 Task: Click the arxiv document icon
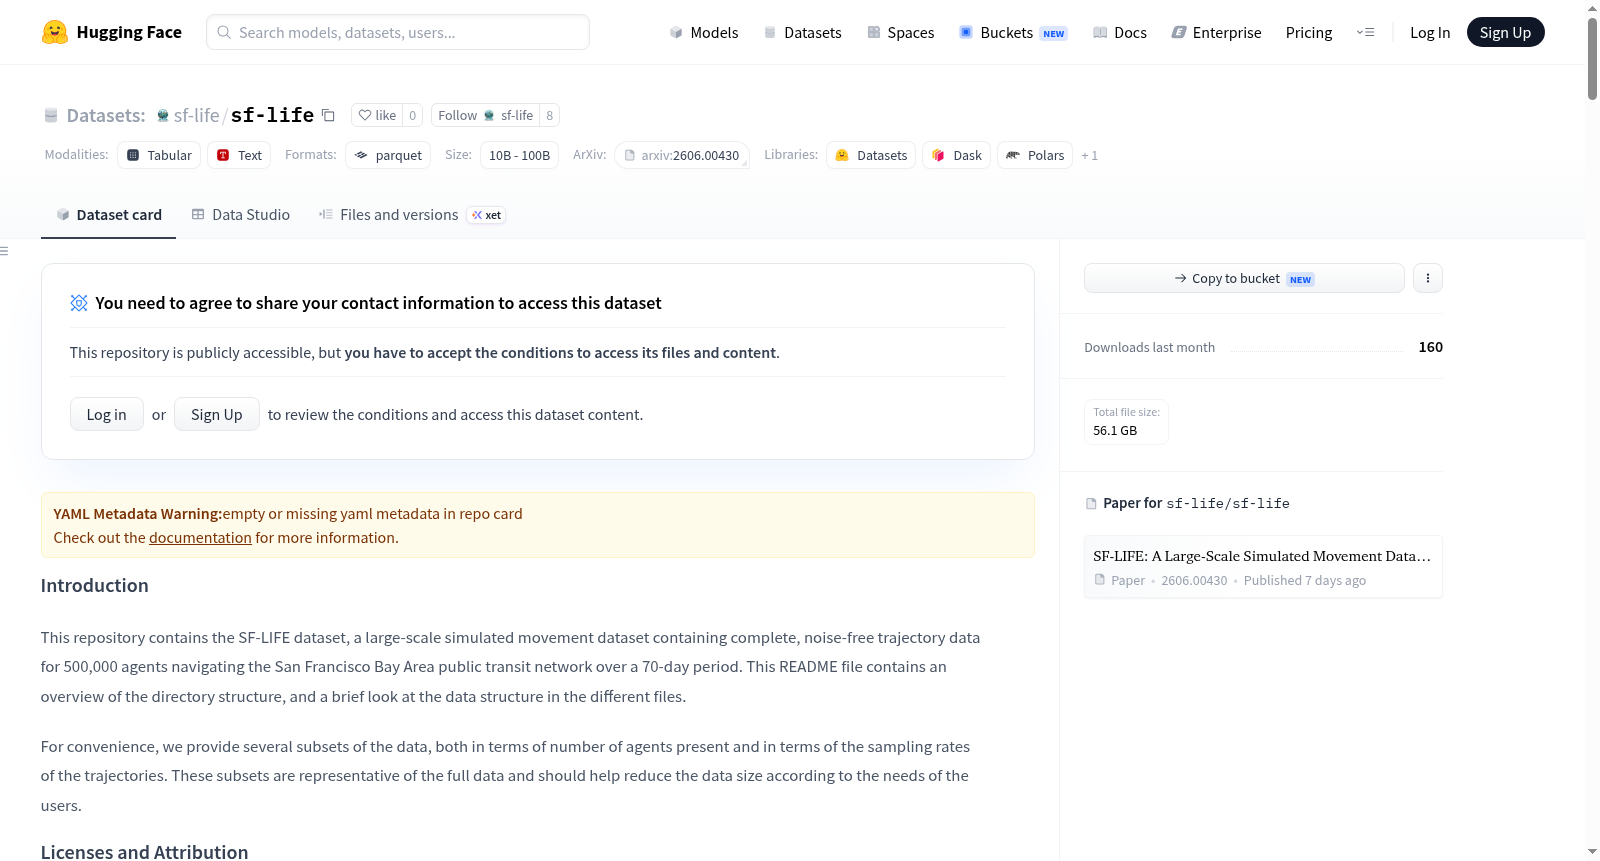click(630, 155)
